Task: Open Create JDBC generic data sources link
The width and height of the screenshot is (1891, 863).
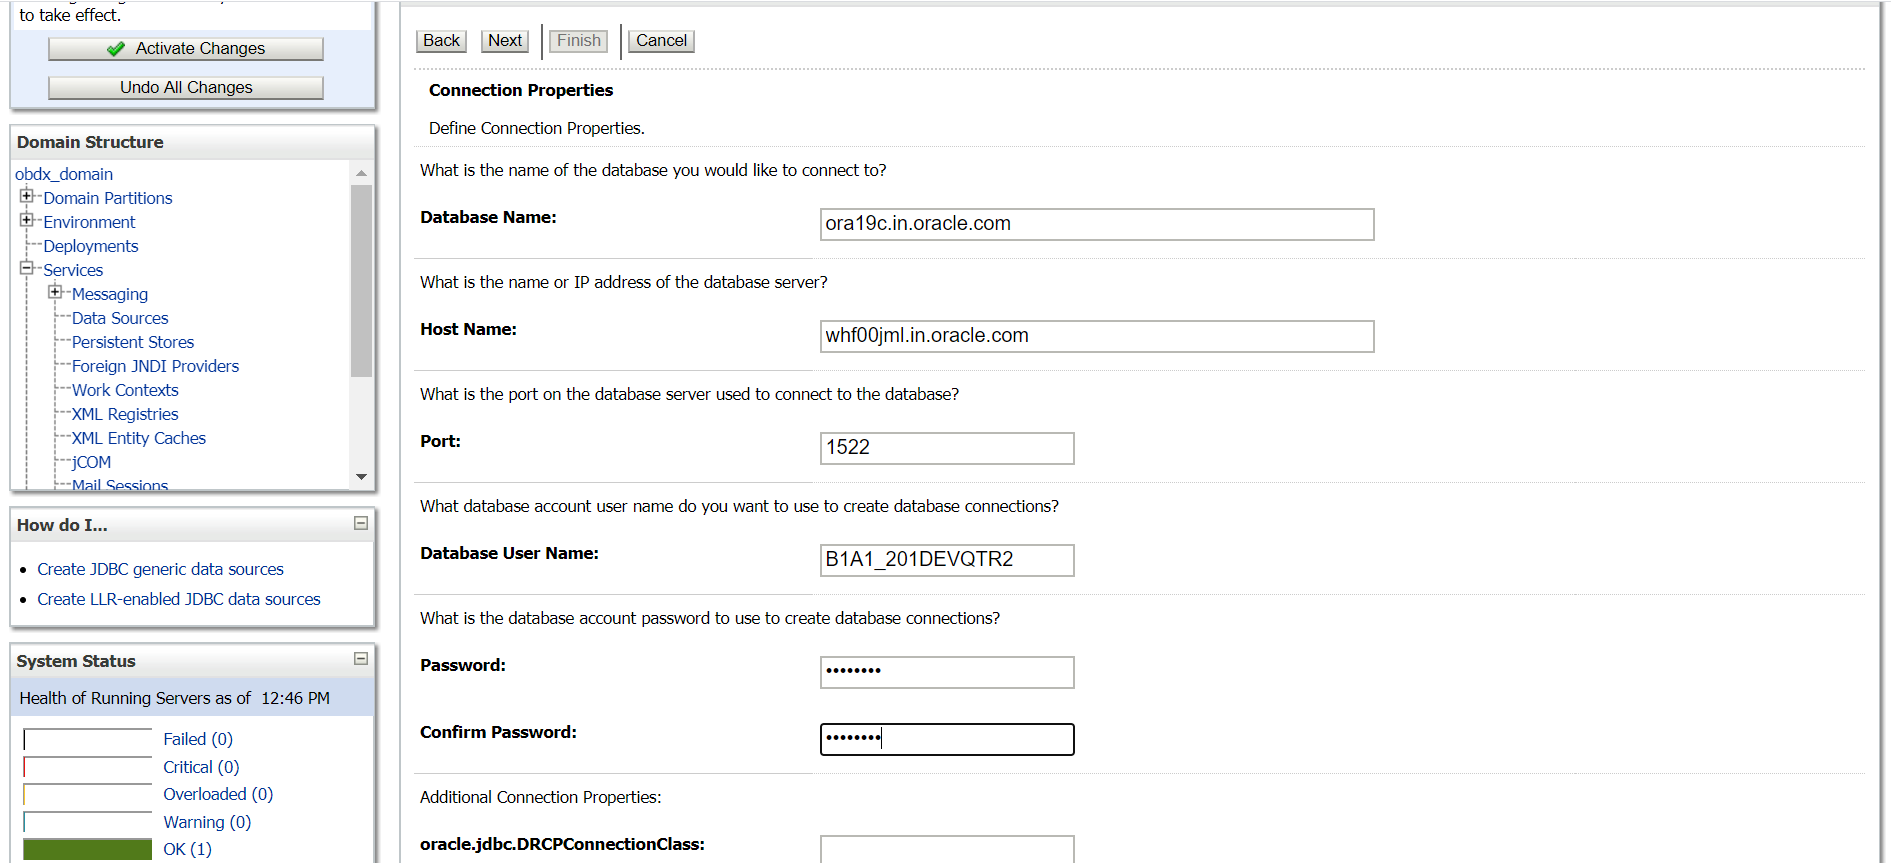Action: coord(160,569)
